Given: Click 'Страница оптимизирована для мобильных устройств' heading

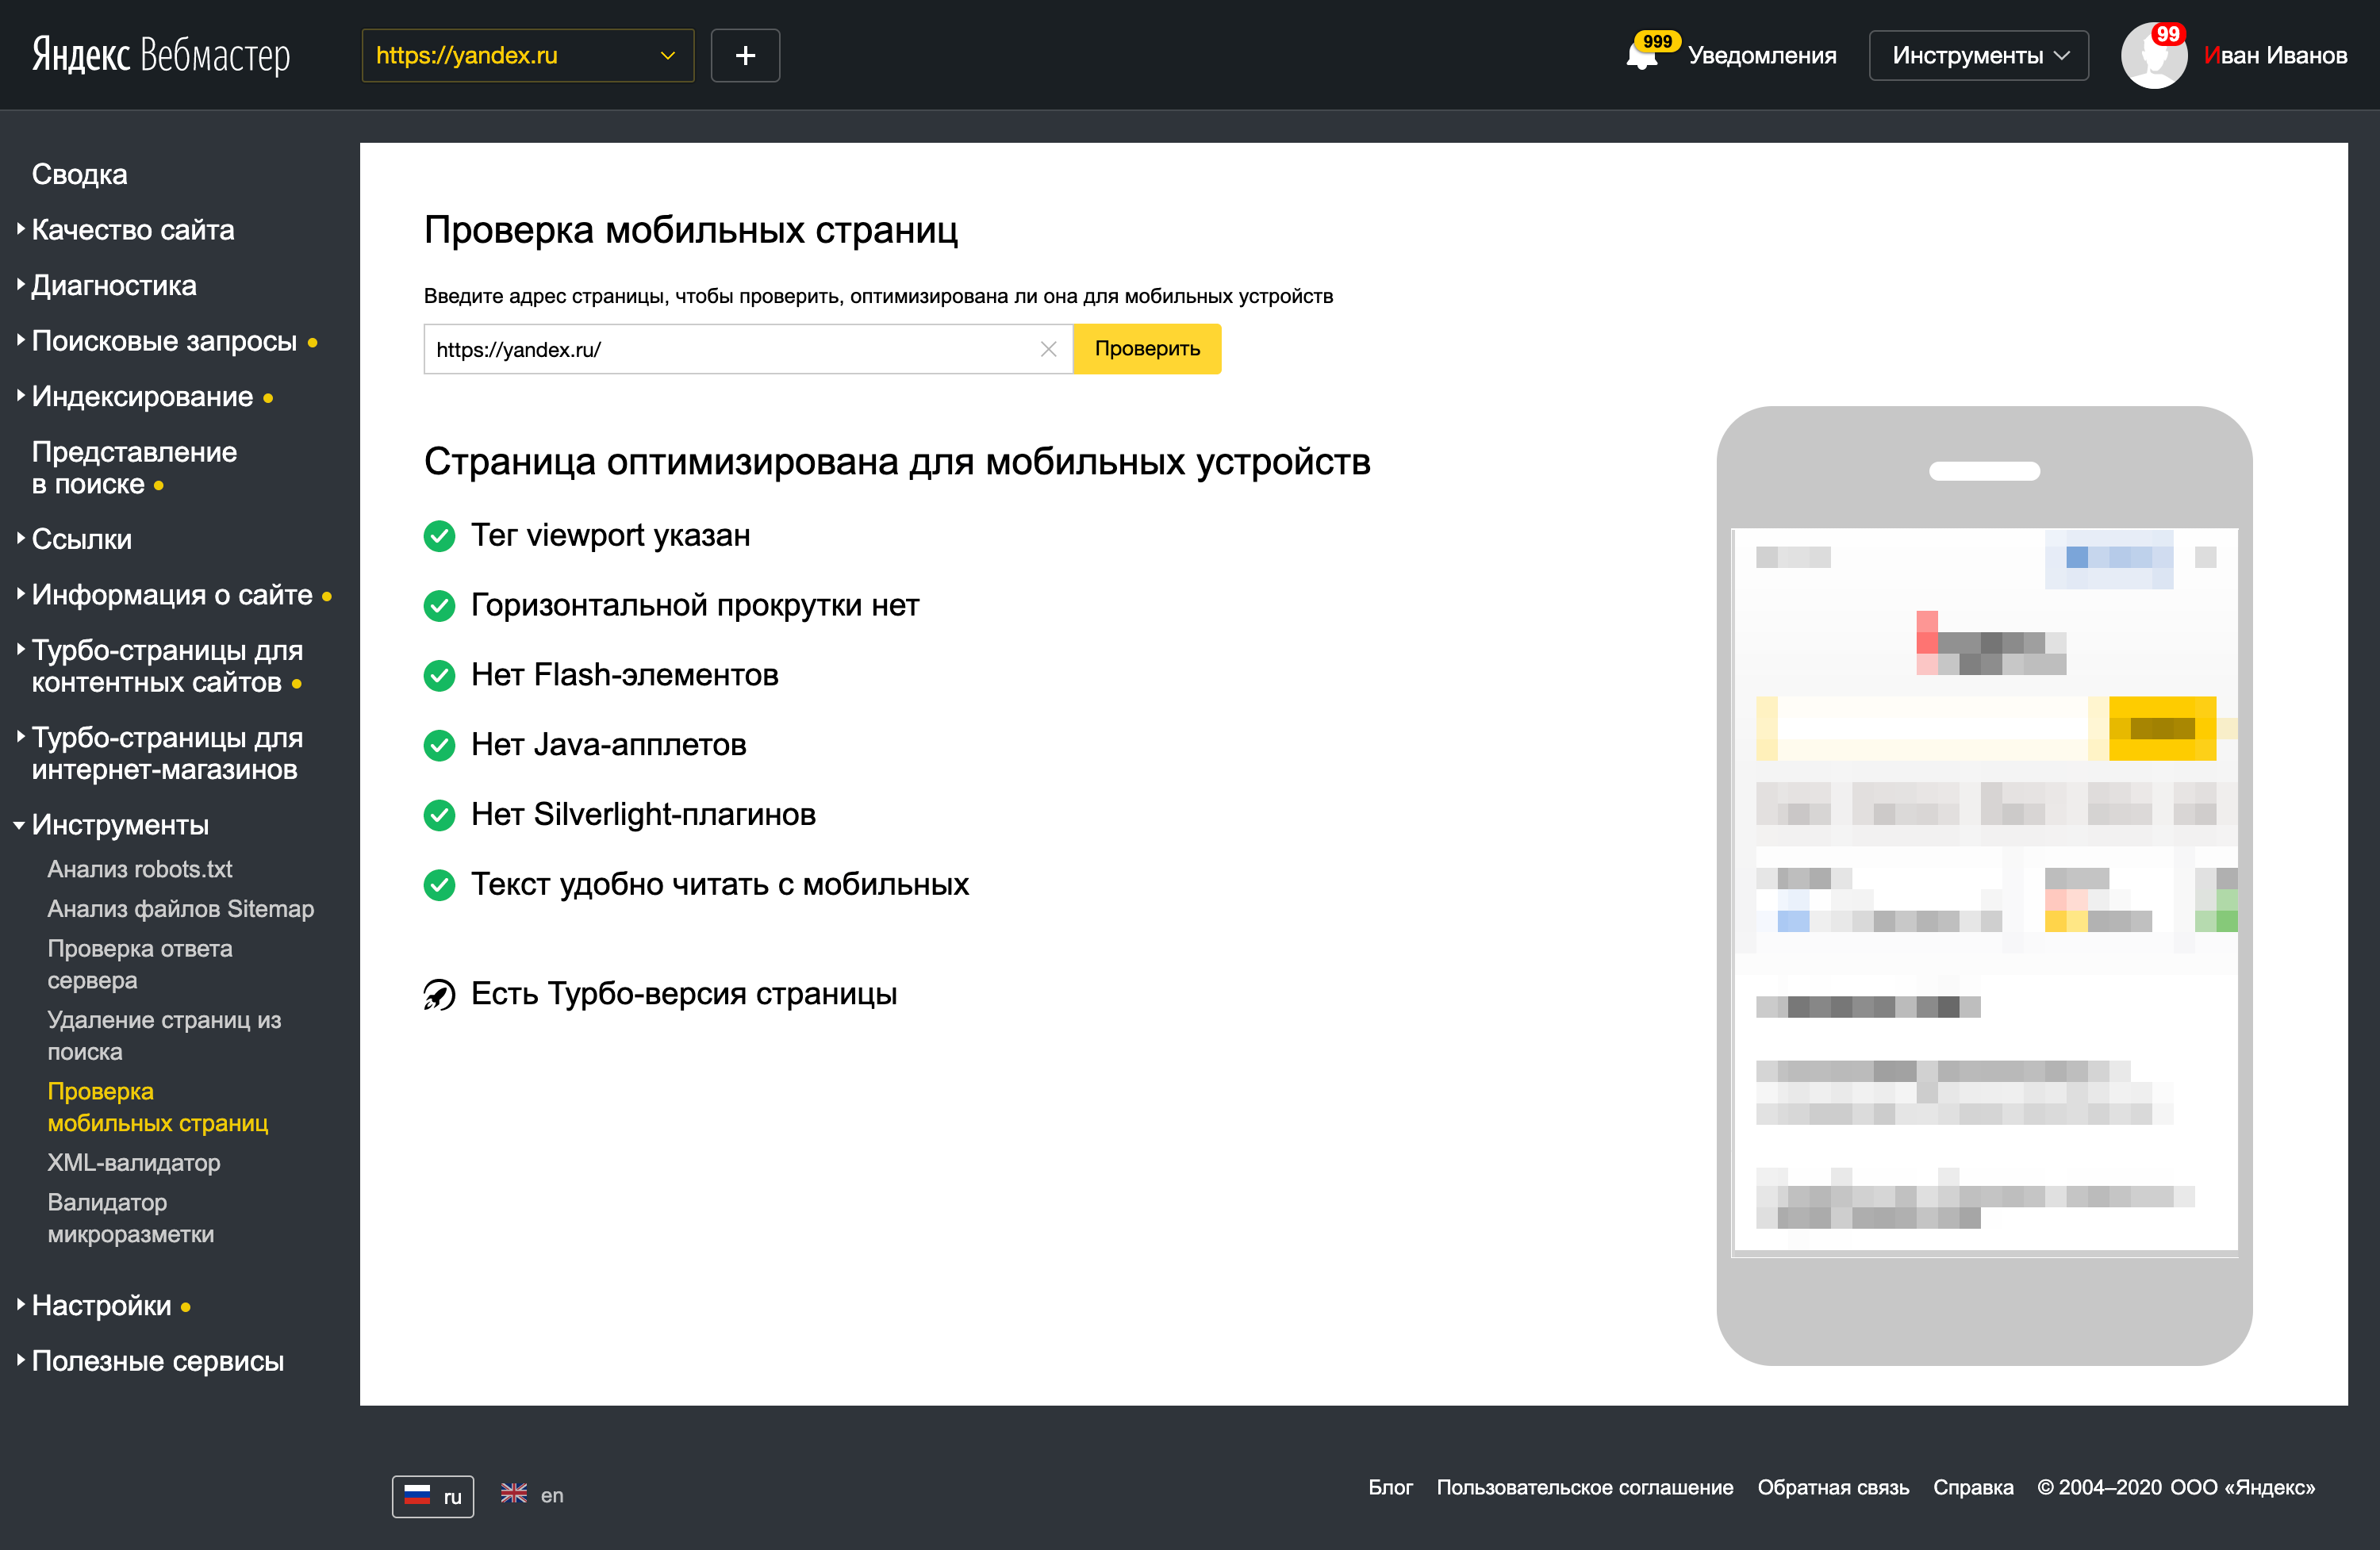Looking at the screenshot, I should click(x=897, y=462).
